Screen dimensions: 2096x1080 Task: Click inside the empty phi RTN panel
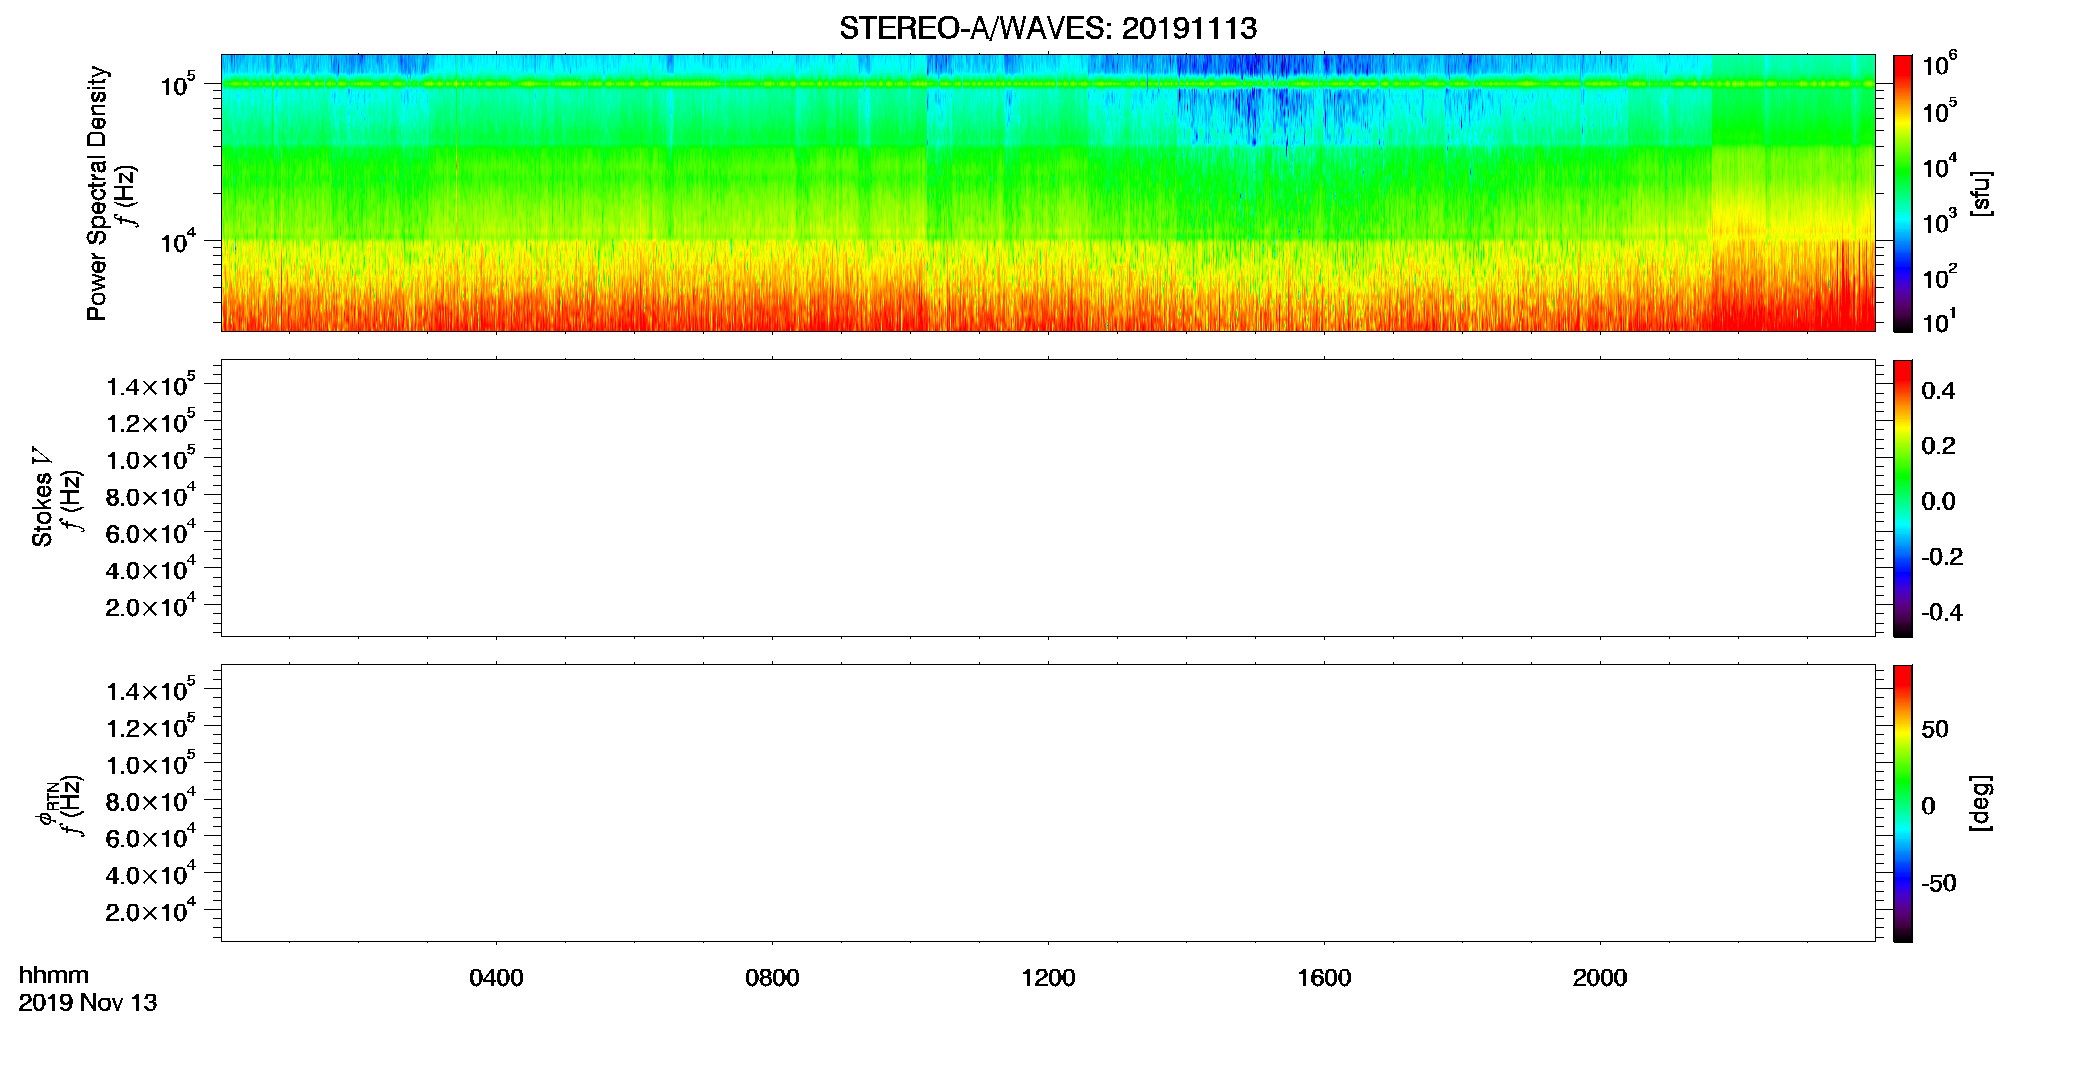[x=1047, y=803]
